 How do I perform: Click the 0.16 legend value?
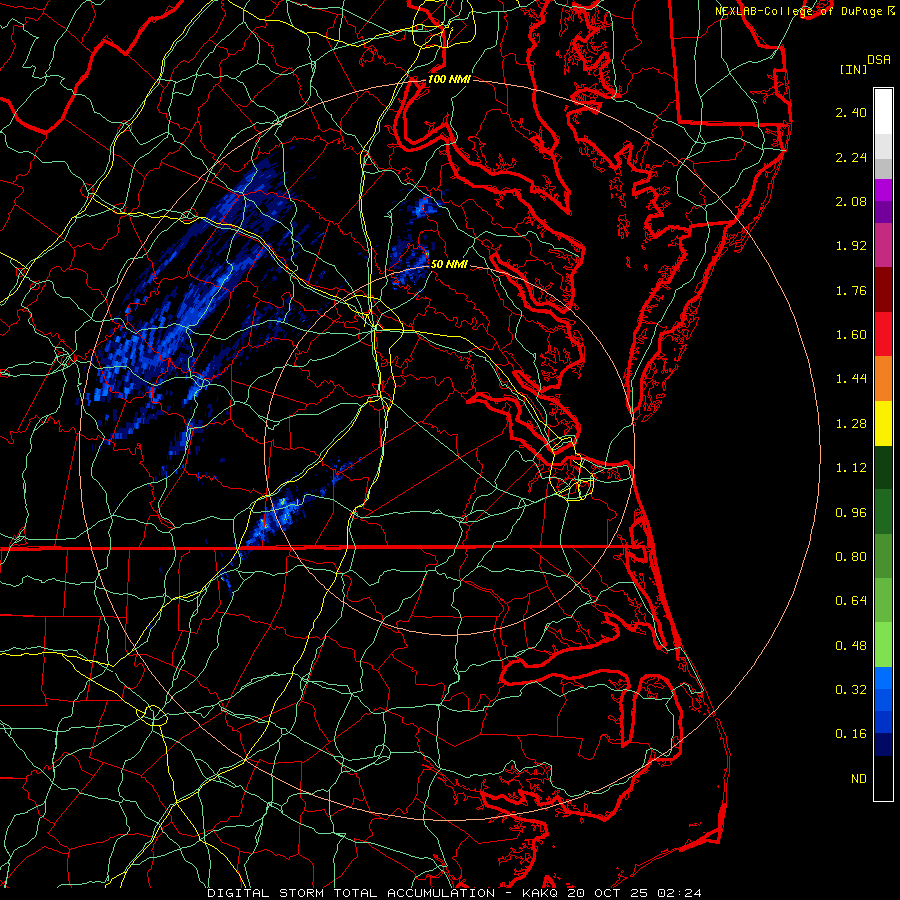point(851,734)
